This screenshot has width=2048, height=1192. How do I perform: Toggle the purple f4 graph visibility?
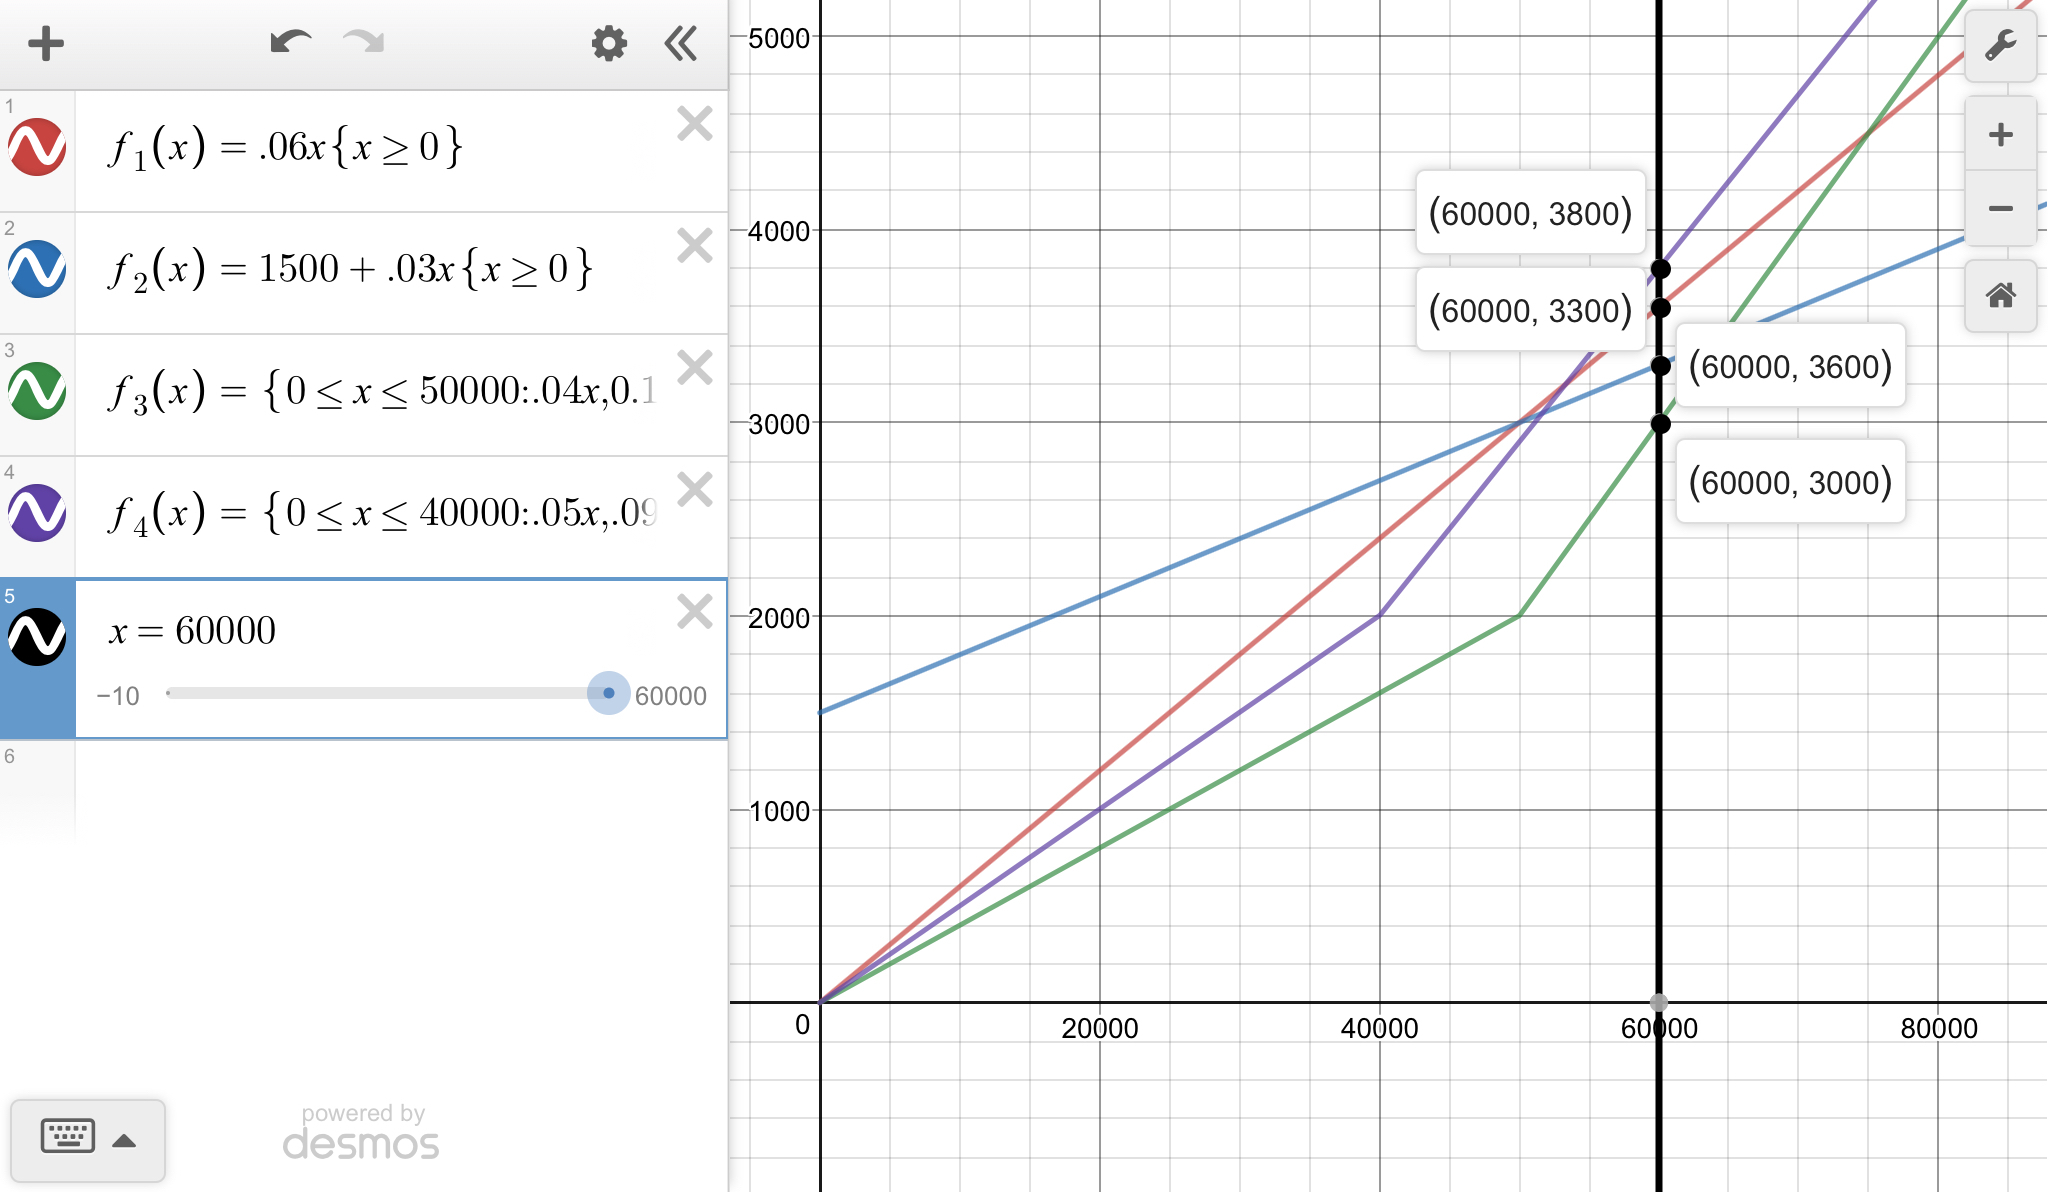click(x=38, y=513)
